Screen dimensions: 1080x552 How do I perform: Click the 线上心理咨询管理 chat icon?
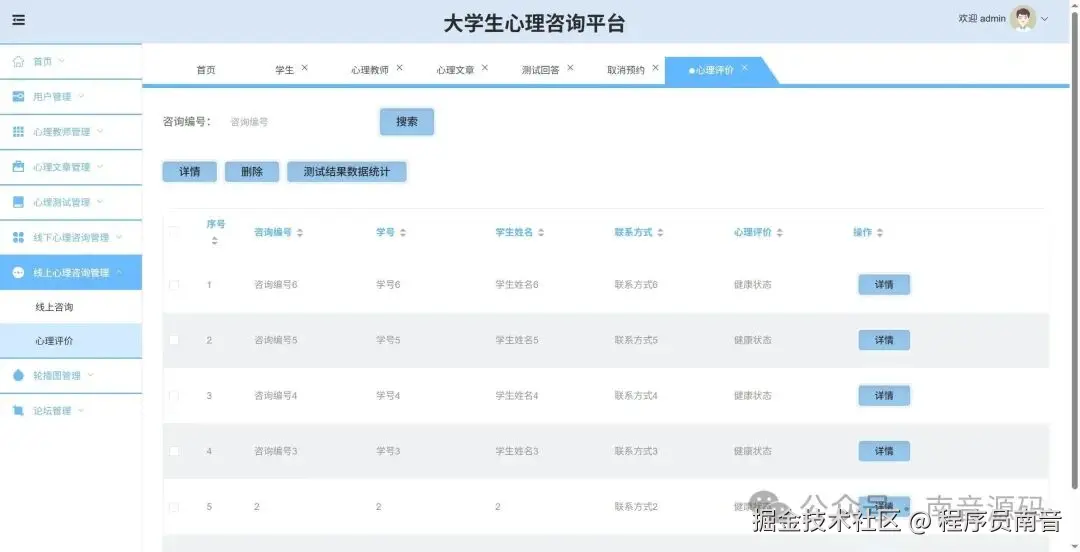(19, 272)
